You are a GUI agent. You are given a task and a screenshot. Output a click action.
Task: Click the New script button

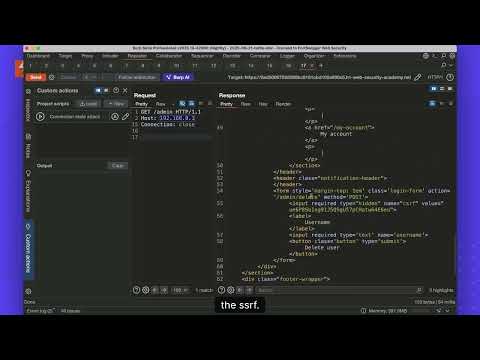[x=116, y=104]
